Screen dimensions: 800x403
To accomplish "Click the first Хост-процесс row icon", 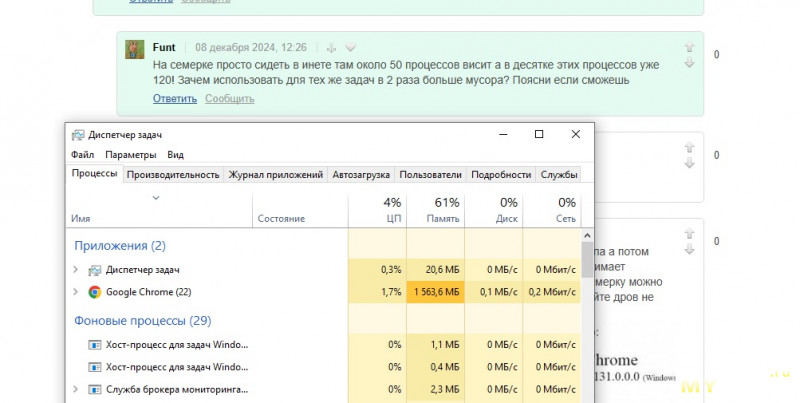I will pos(94,345).
